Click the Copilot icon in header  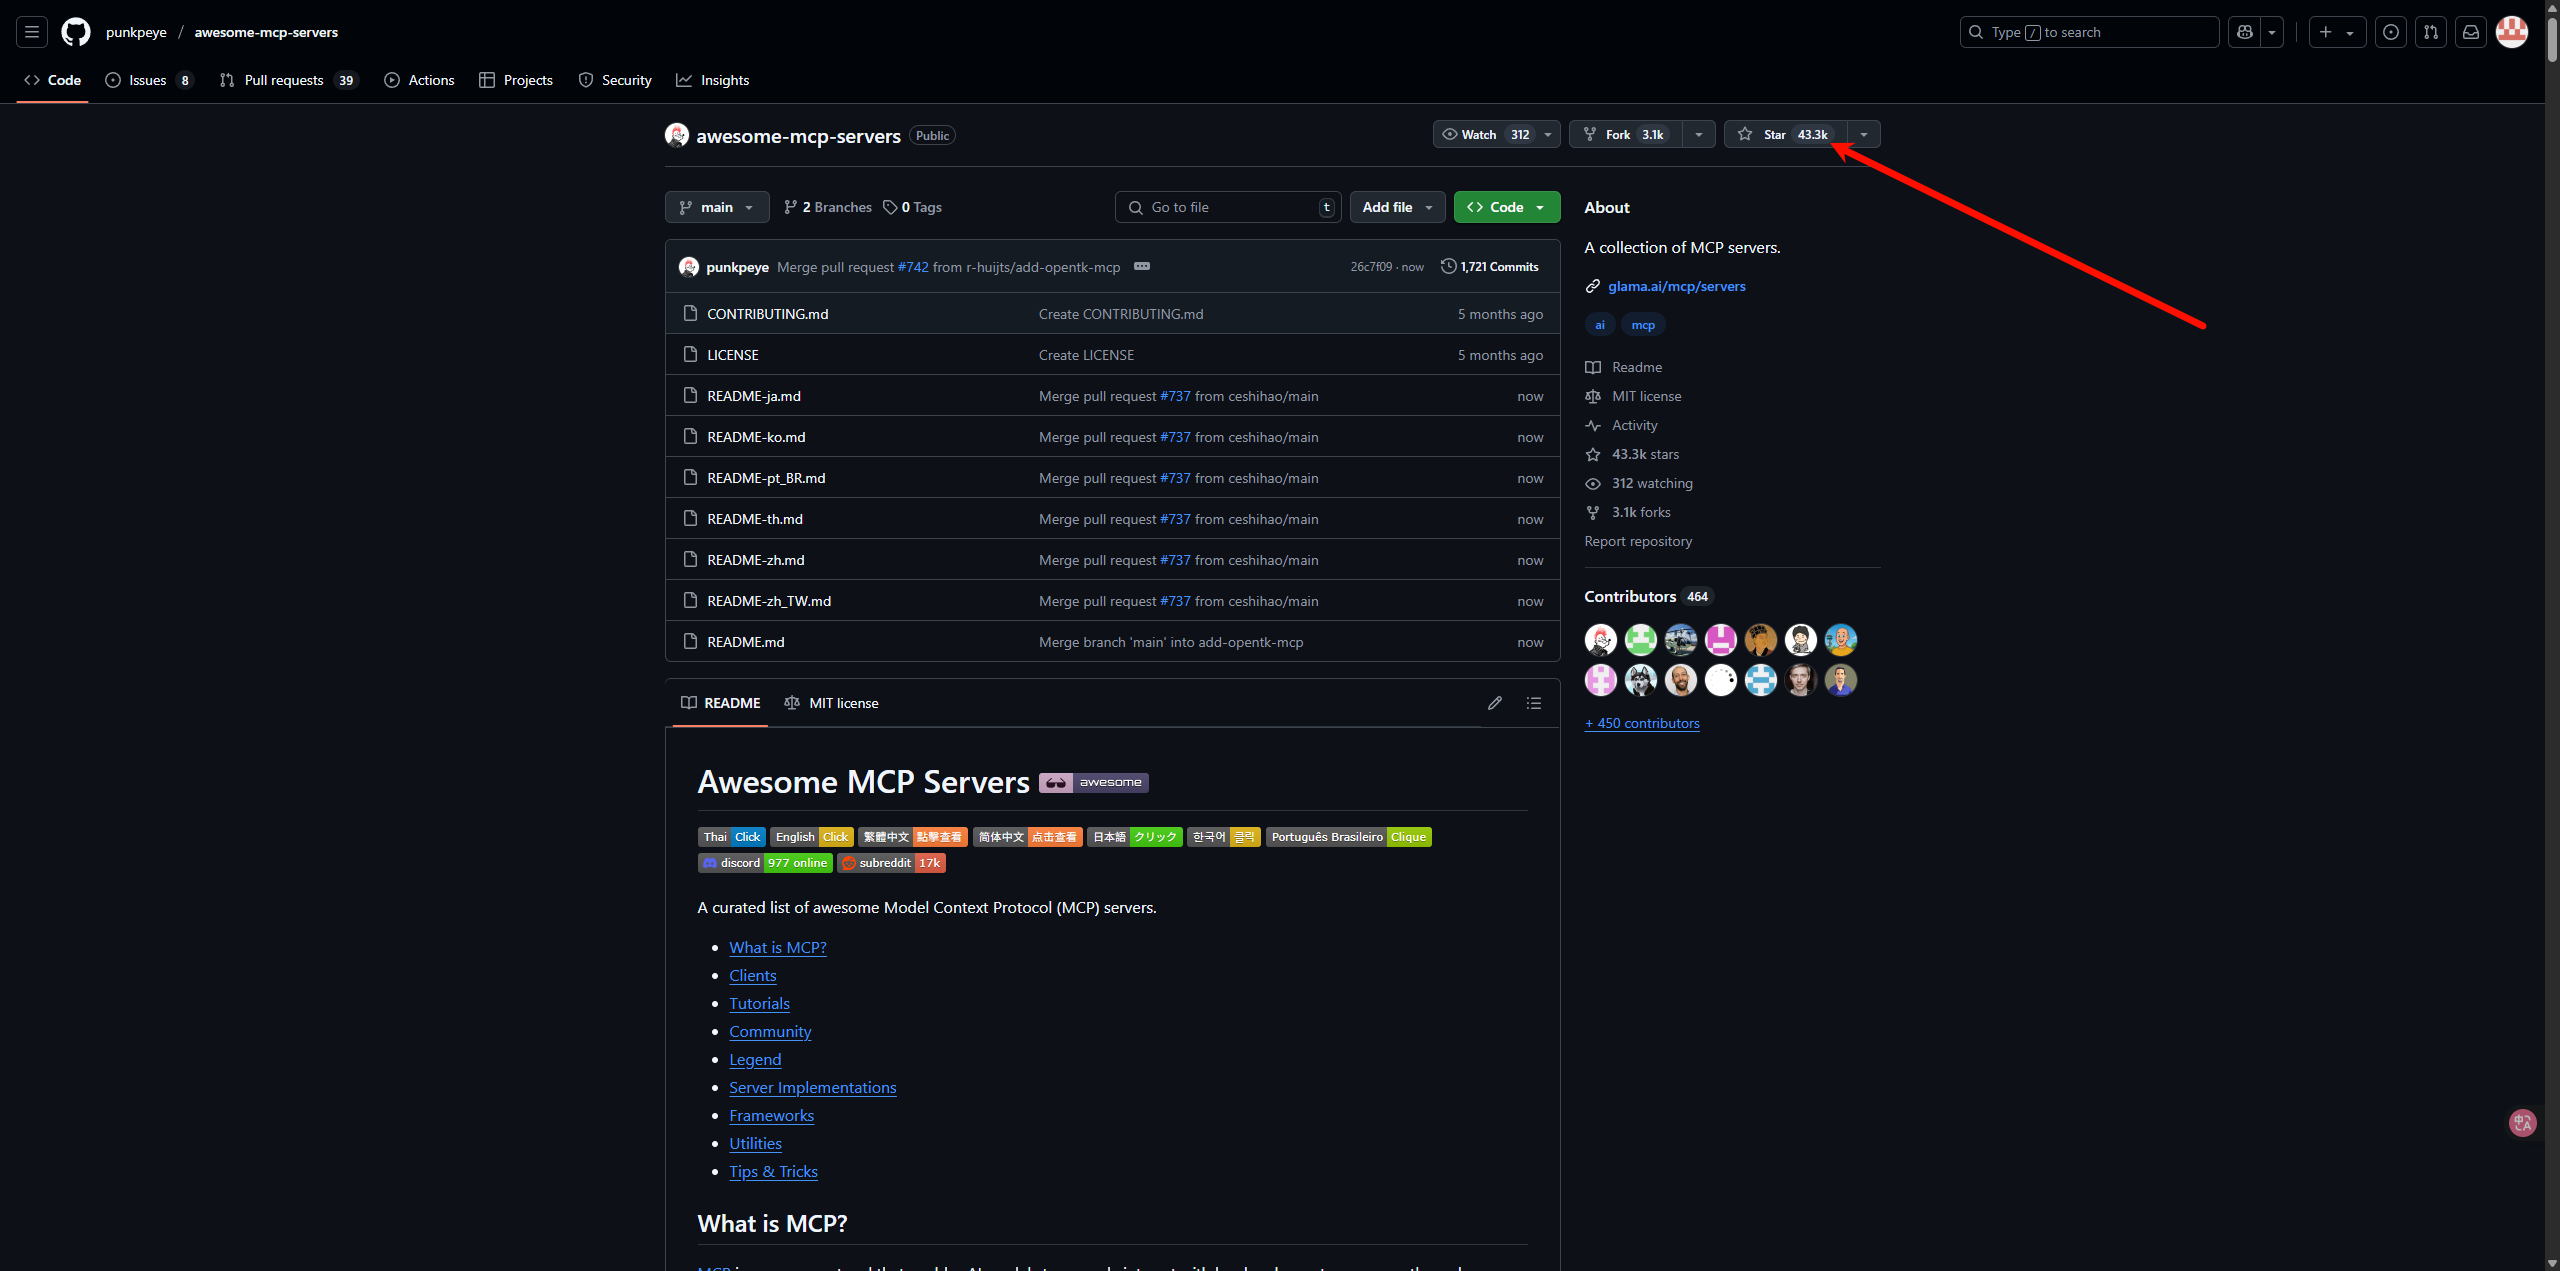(2245, 32)
